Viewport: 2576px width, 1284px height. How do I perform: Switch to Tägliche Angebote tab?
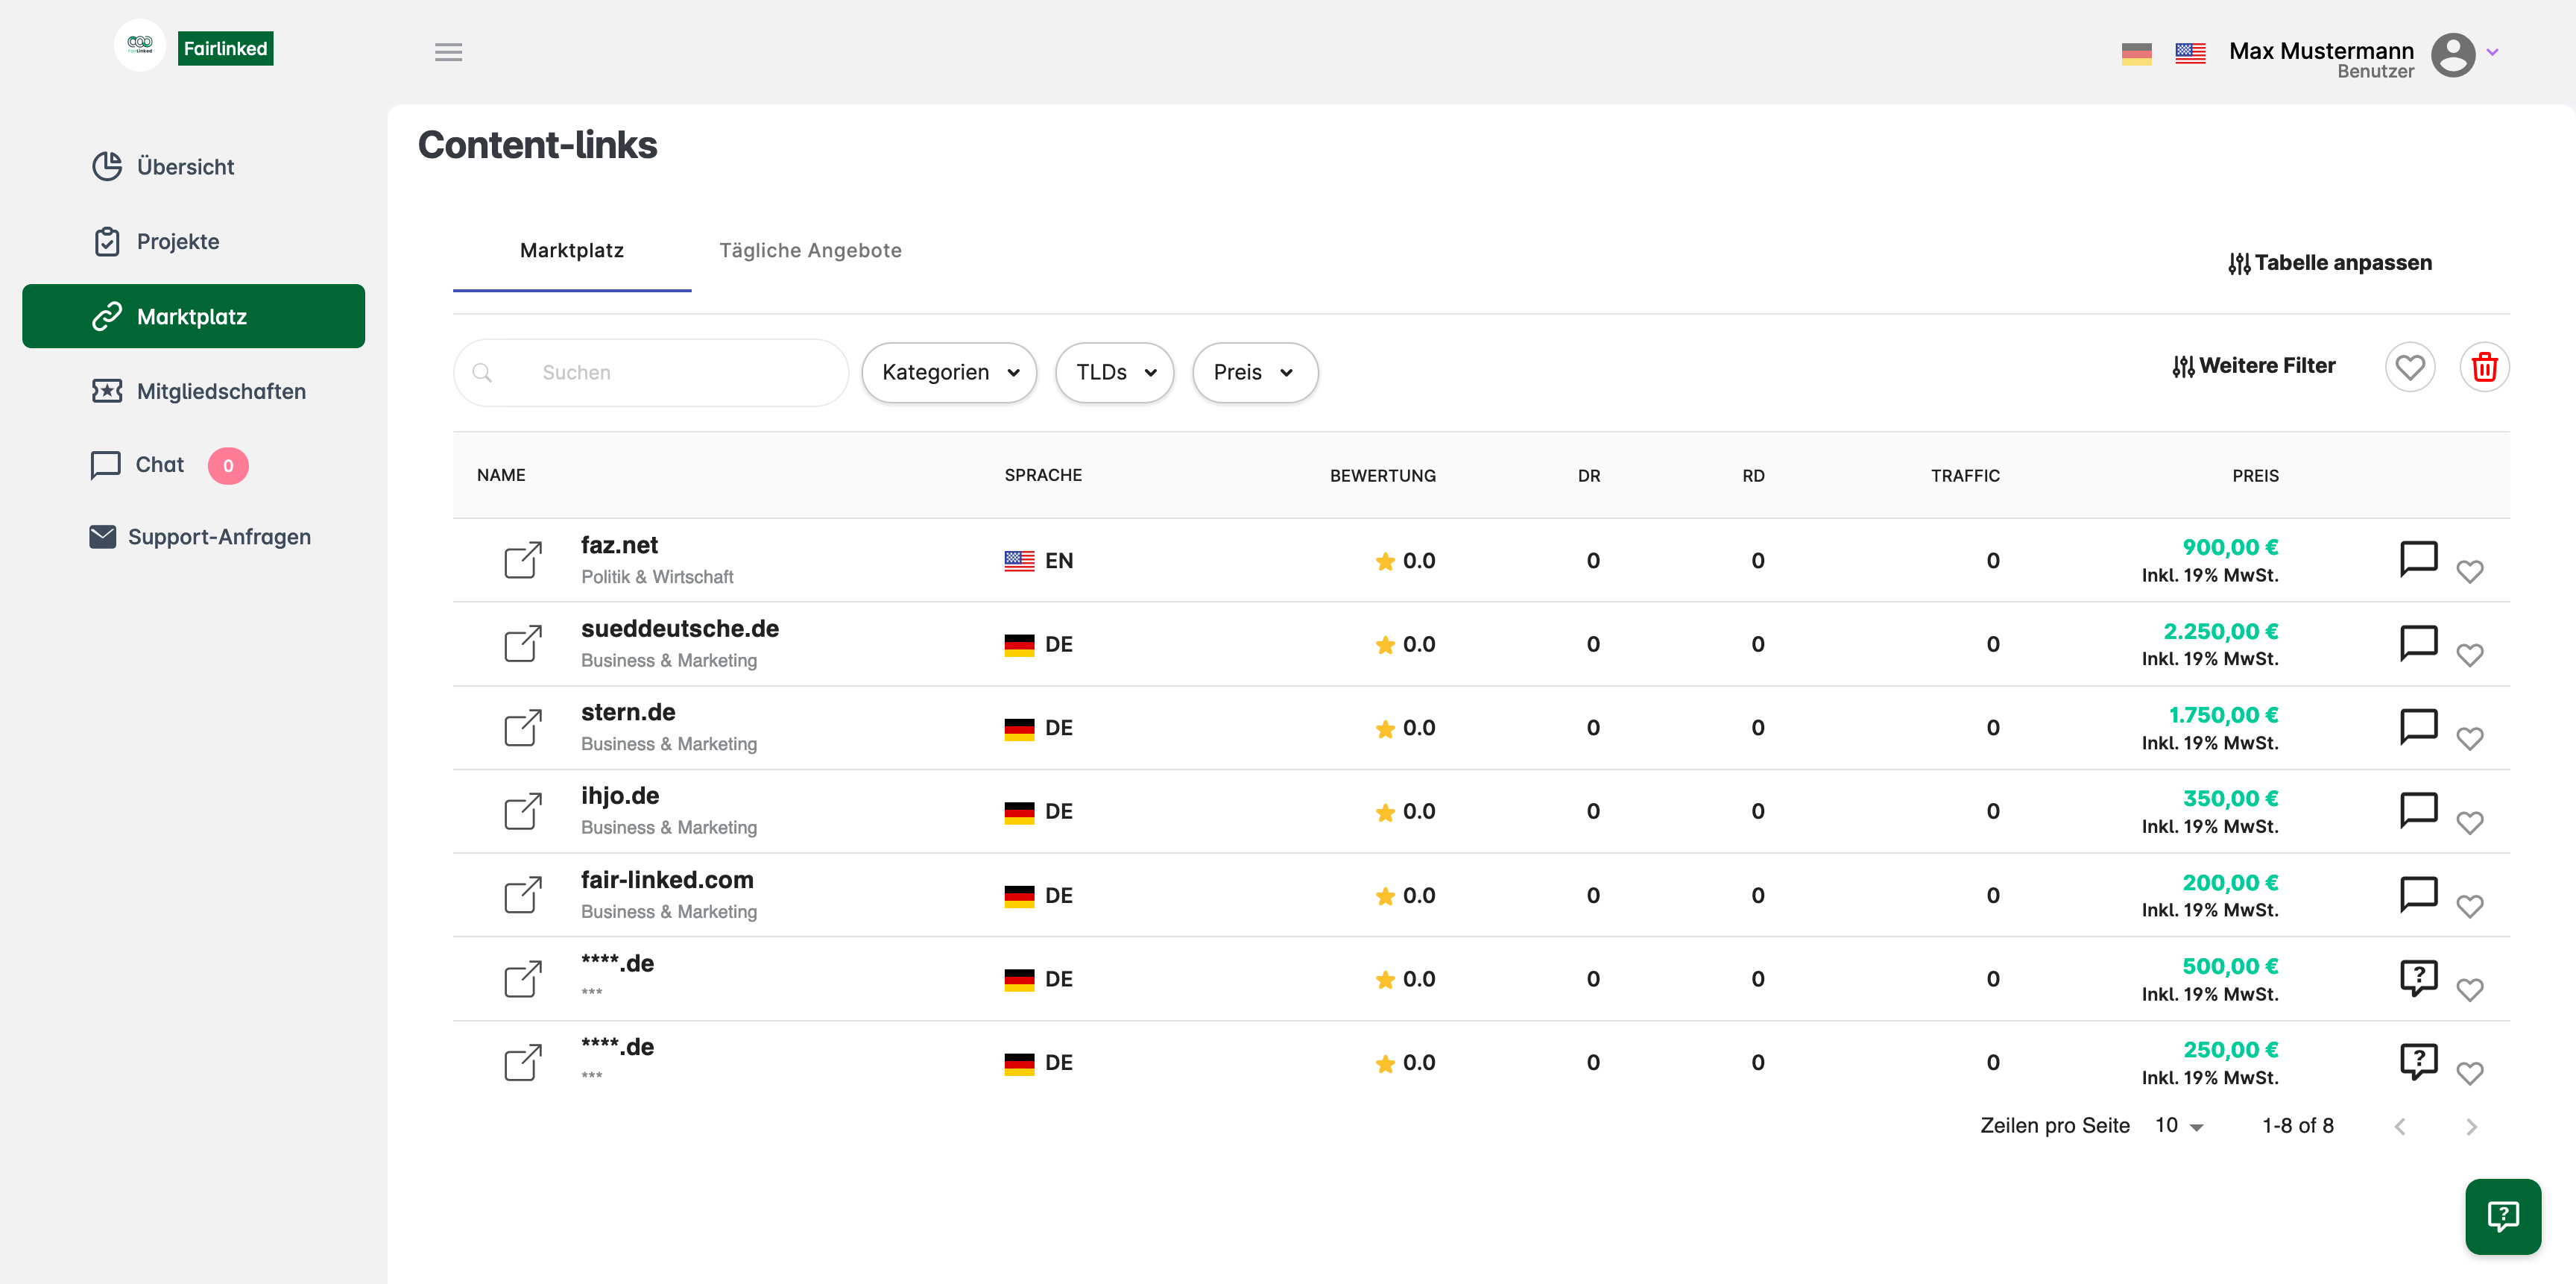[x=810, y=250]
